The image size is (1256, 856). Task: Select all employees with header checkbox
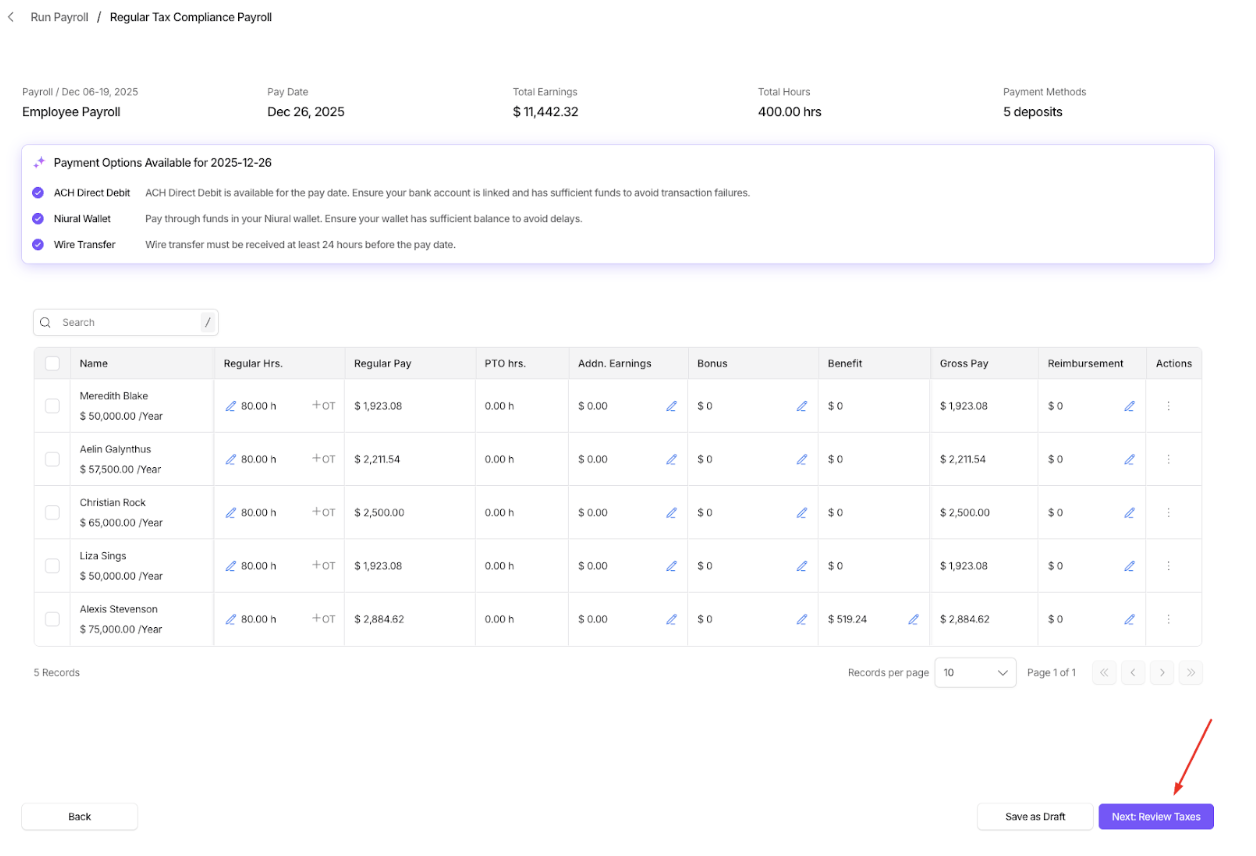point(52,364)
